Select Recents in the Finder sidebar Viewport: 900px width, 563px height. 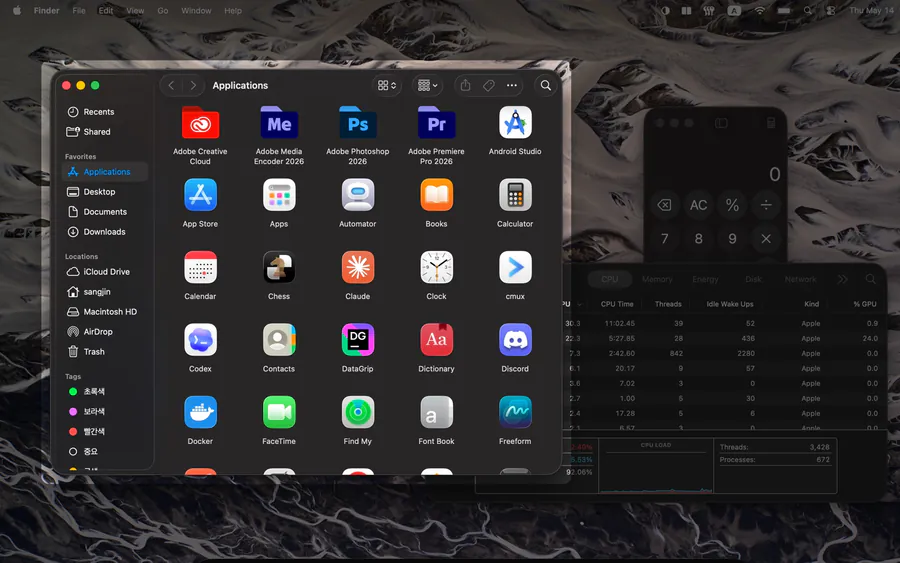coord(105,112)
